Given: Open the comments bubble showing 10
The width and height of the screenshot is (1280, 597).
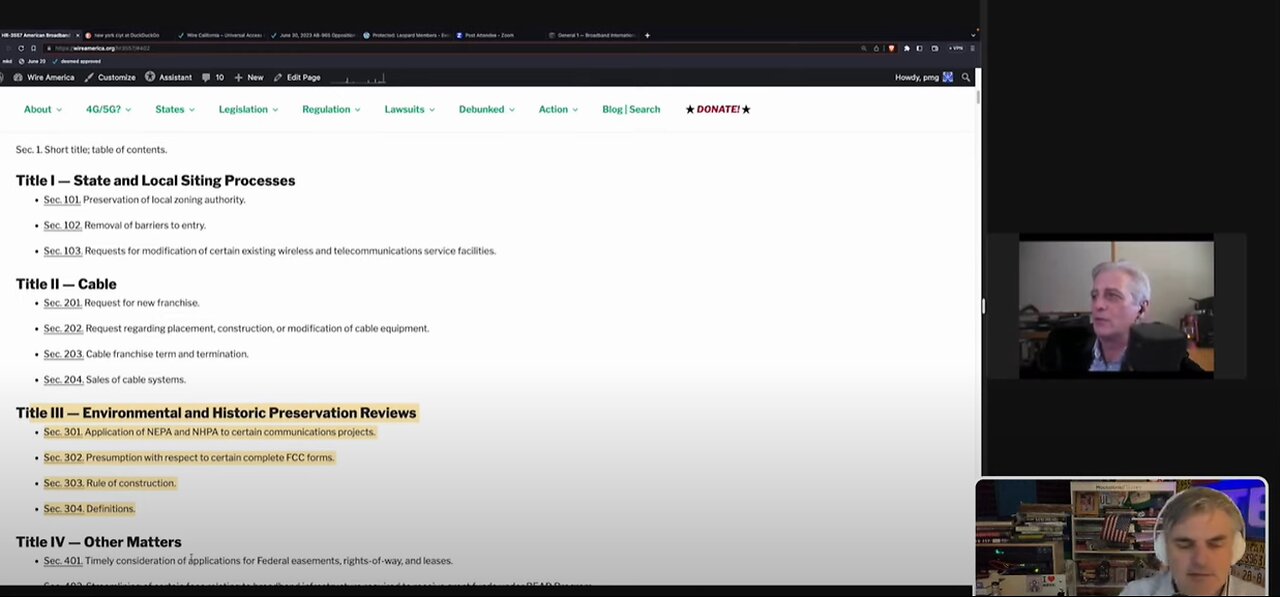Looking at the screenshot, I should pos(213,77).
